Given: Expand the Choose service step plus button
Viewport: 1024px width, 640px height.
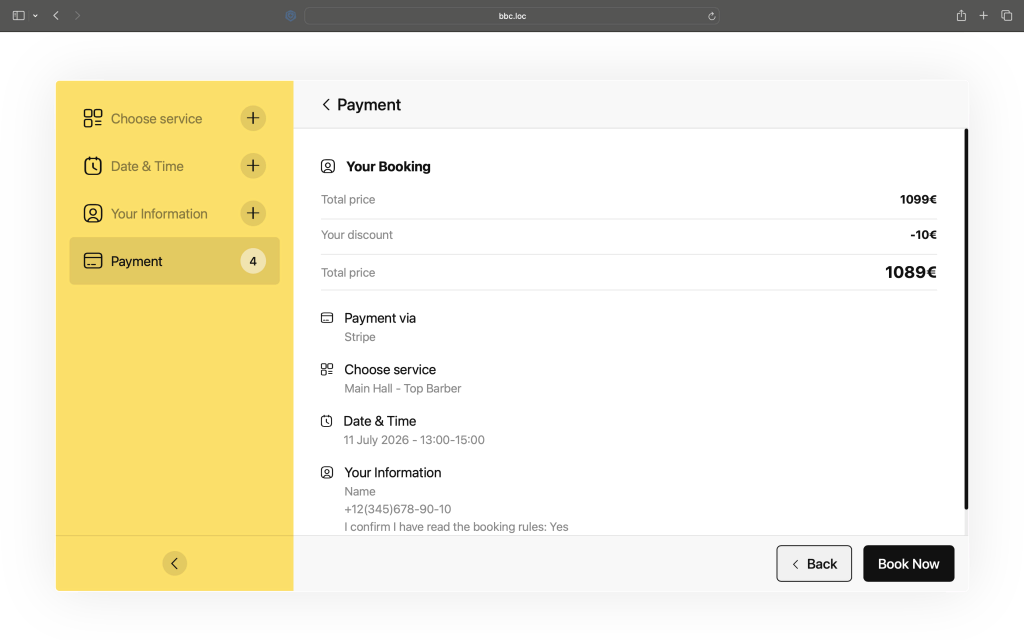Looking at the screenshot, I should coord(253,118).
